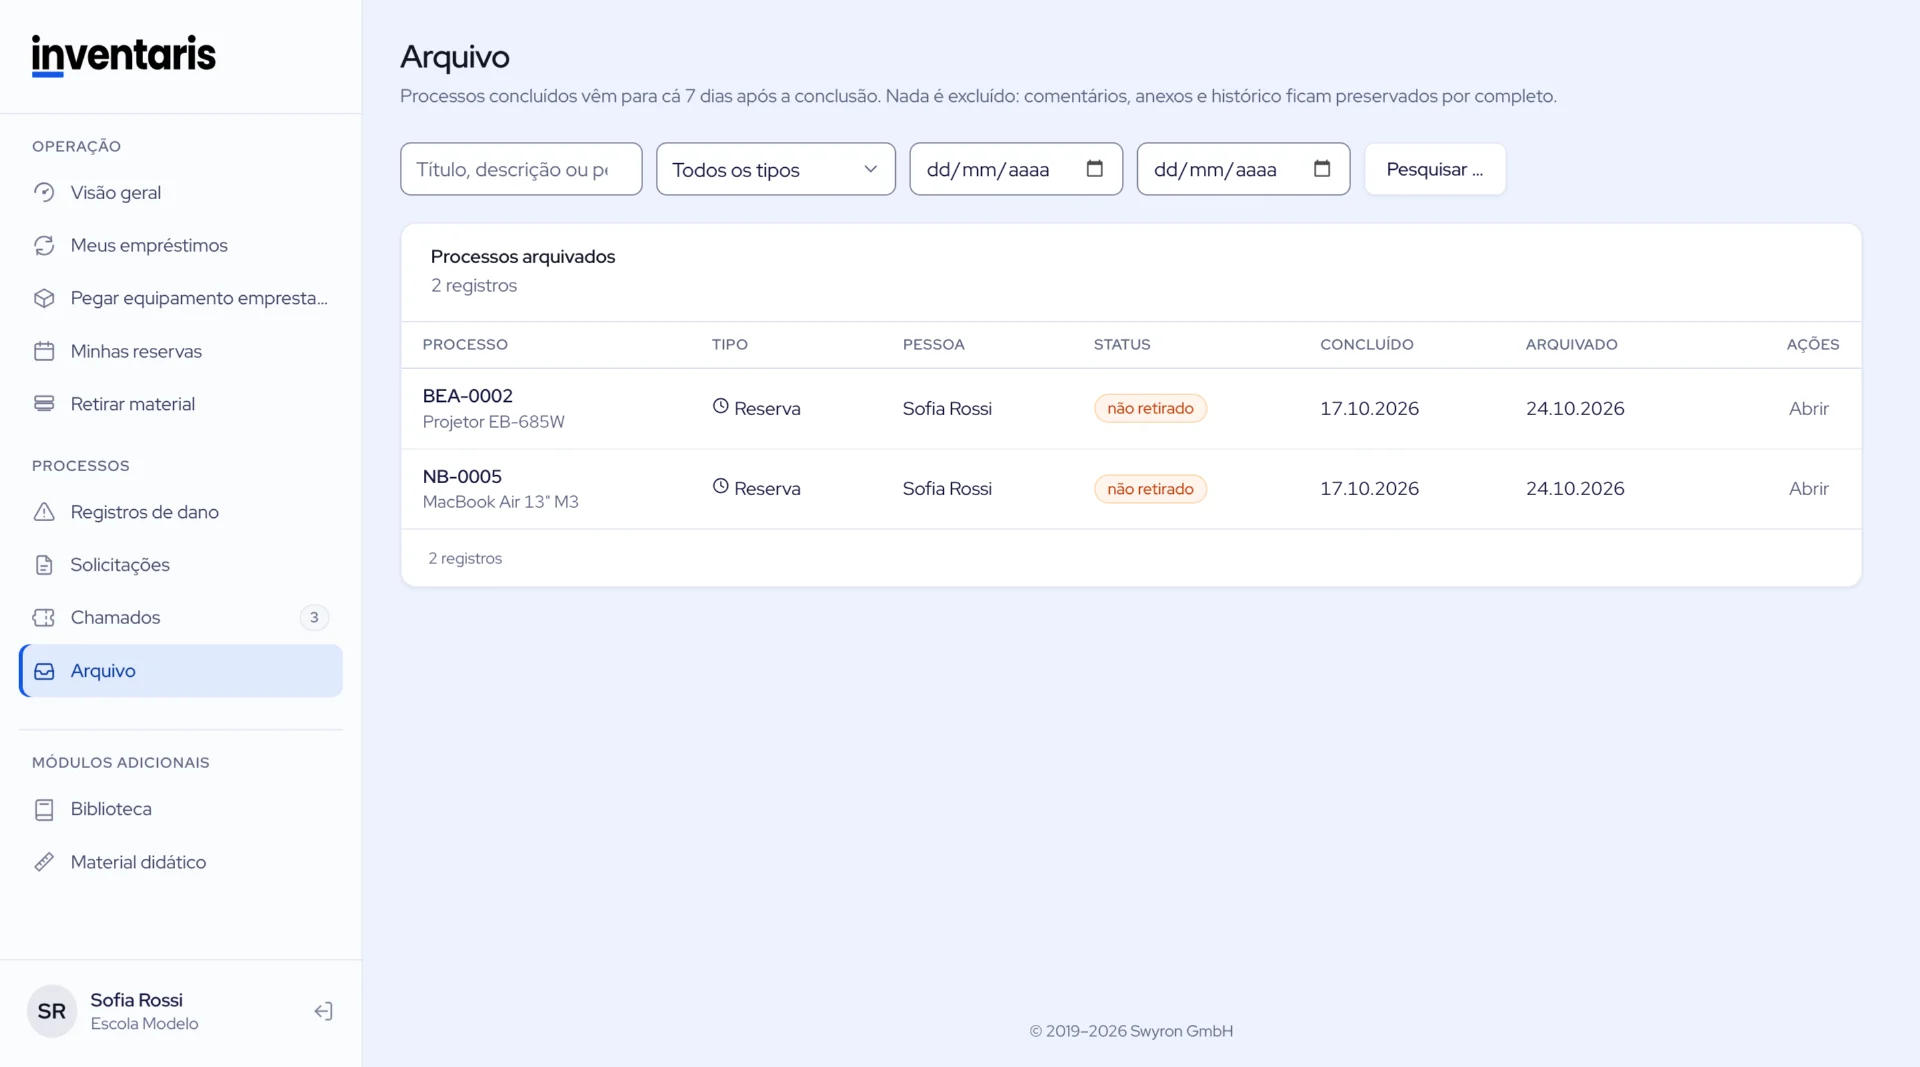Click the Meus empréstimos refresh icon

click(44, 245)
